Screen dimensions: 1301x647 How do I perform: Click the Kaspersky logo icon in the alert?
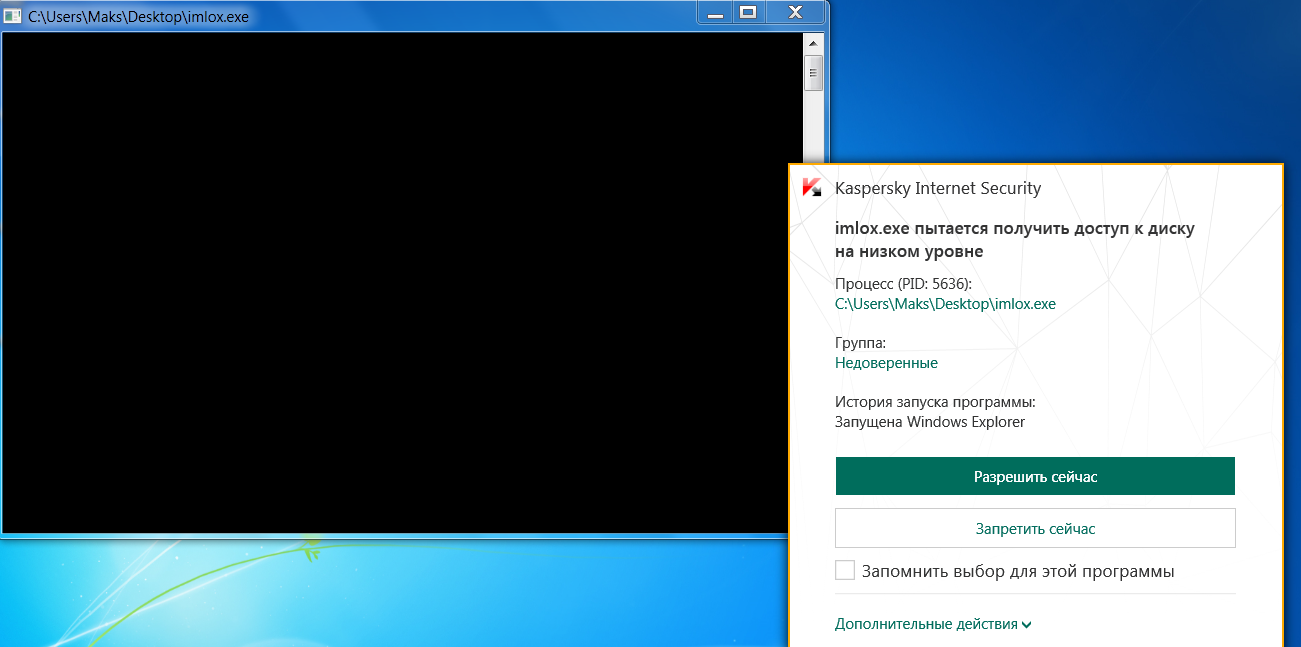[x=812, y=187]
